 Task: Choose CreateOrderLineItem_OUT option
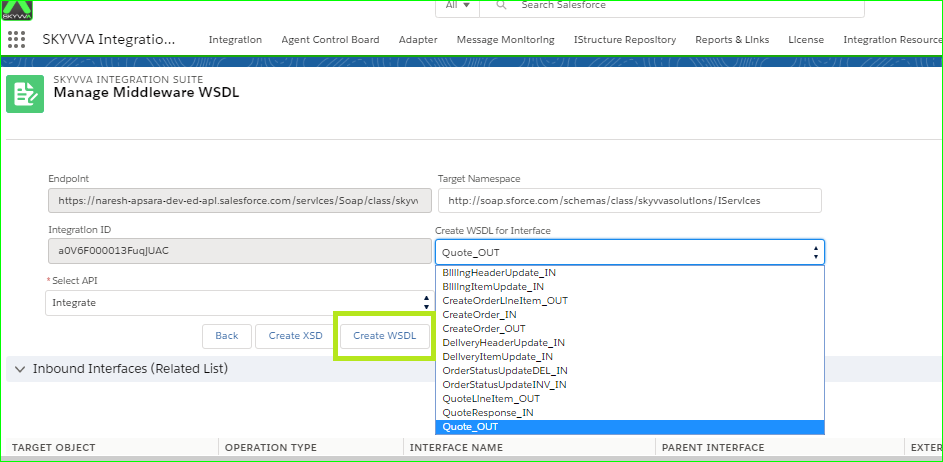pyautogui.click(x=630, y=300)
